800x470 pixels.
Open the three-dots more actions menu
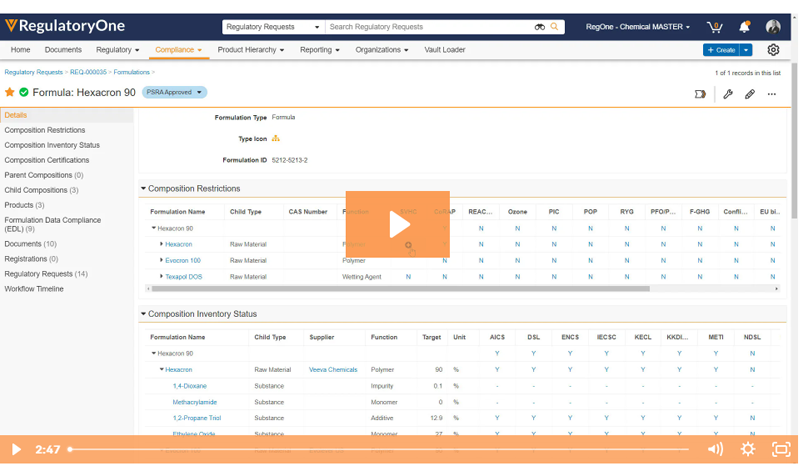[x=771, y=94]
